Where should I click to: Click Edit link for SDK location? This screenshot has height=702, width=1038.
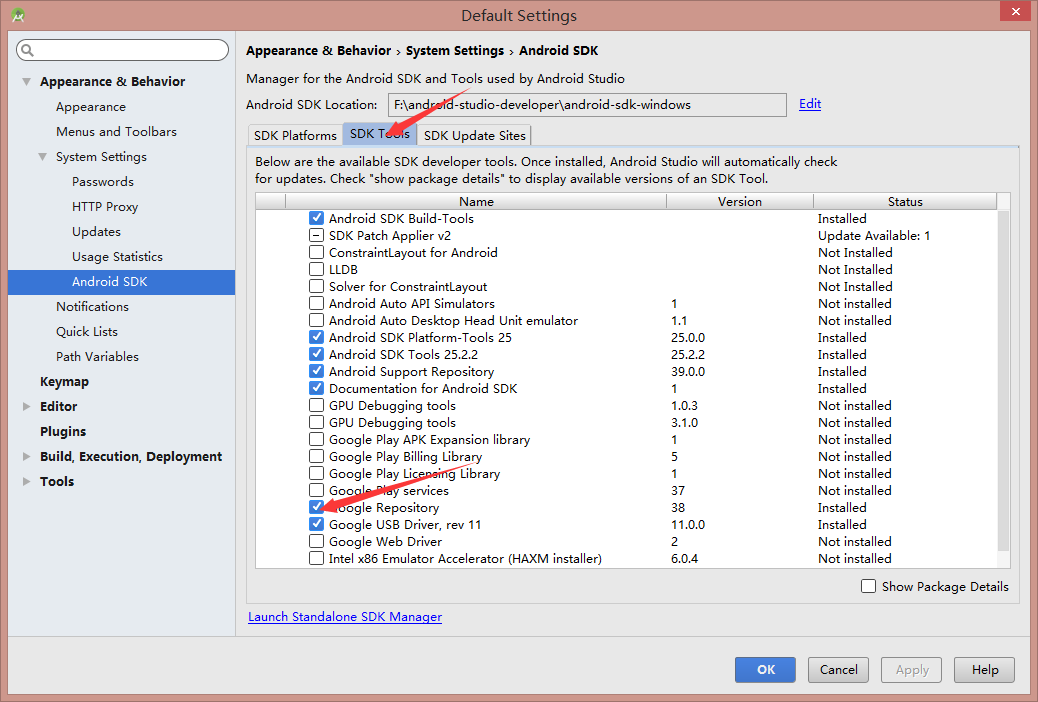[x=810, y=104]
